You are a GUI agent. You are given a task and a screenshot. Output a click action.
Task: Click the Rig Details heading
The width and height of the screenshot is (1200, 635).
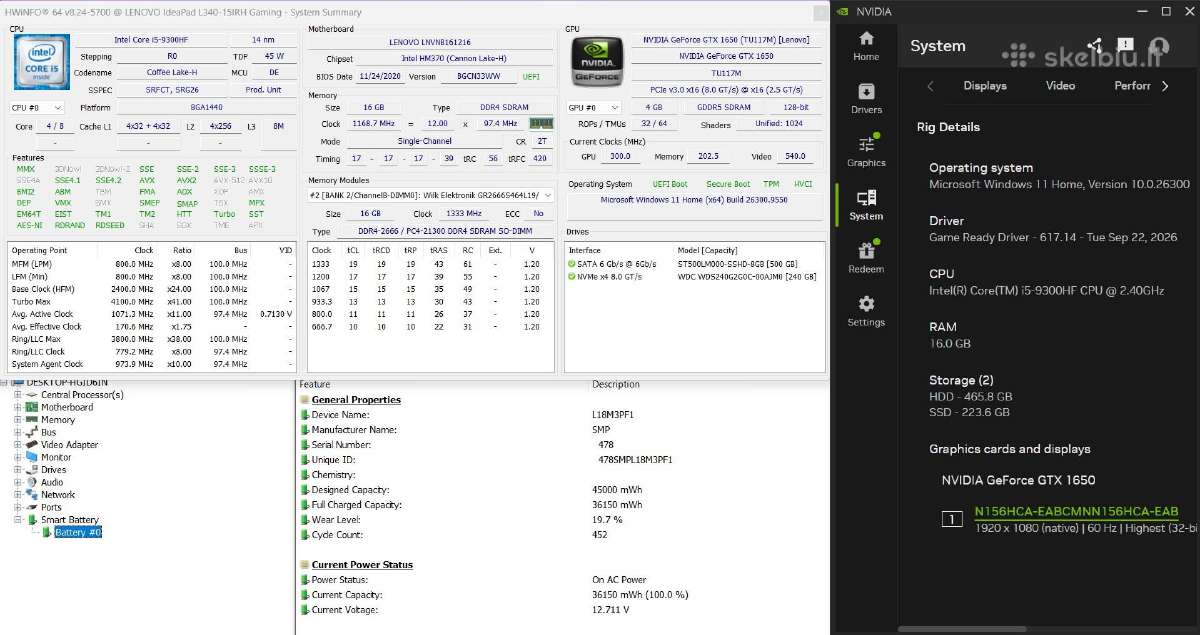[948, 127]
